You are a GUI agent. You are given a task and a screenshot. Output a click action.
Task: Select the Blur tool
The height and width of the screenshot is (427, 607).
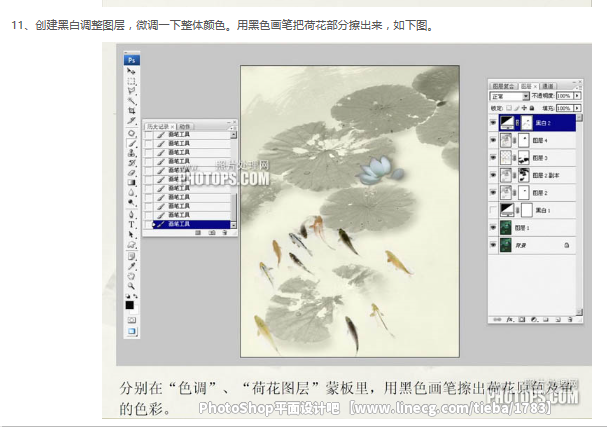pos(131,192)
